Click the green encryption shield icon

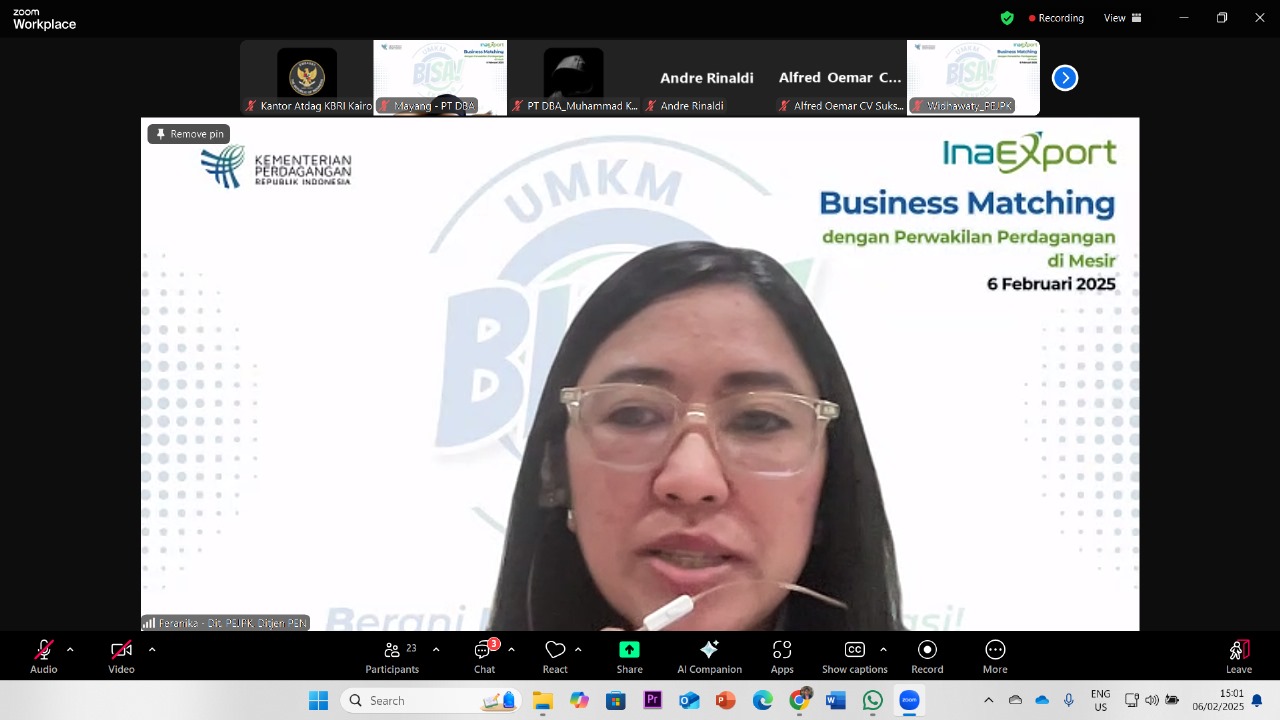1007,18
